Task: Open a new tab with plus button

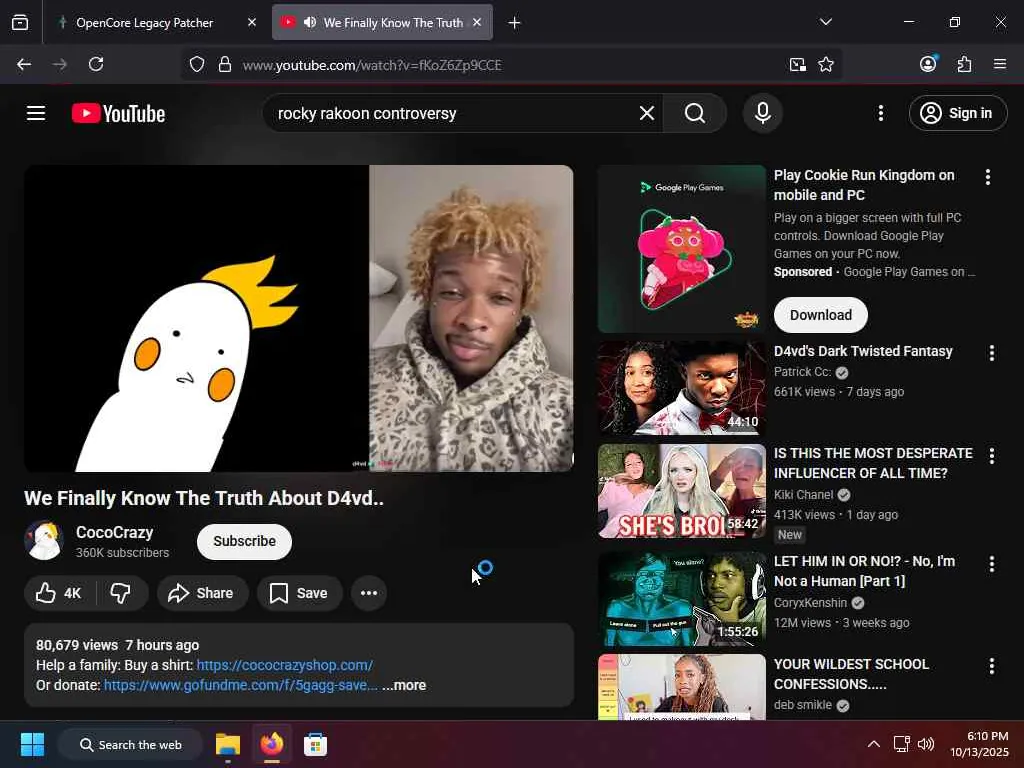Action: click(515, 23)
